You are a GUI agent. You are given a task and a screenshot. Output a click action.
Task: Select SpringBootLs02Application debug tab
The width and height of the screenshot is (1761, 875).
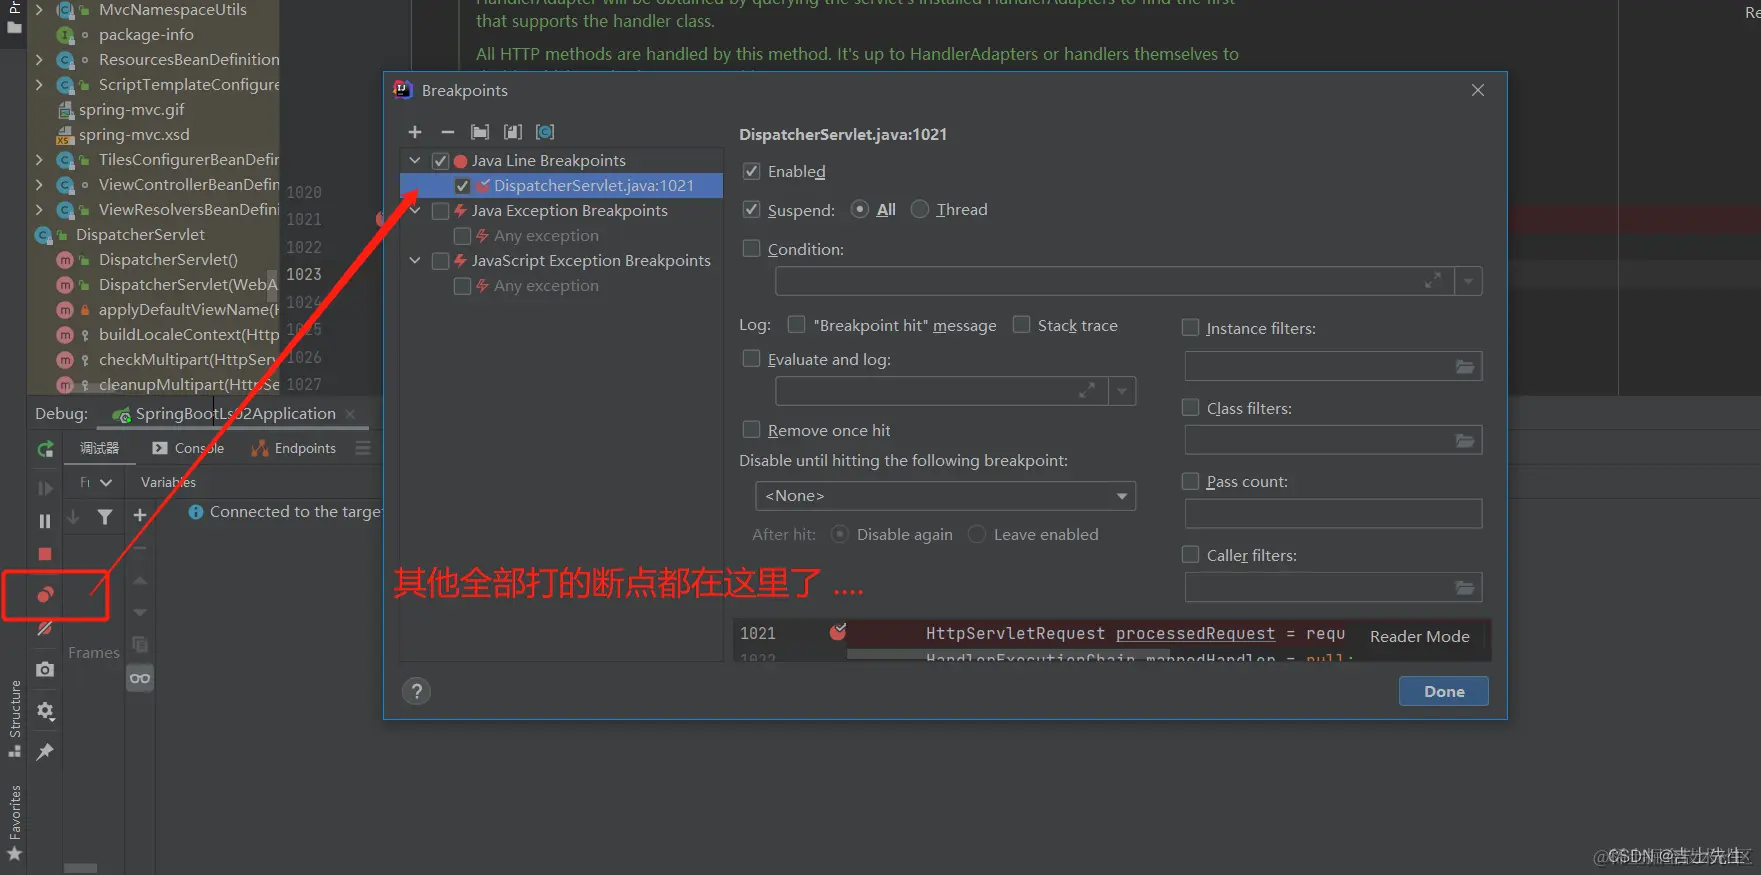tap(235, 414)
